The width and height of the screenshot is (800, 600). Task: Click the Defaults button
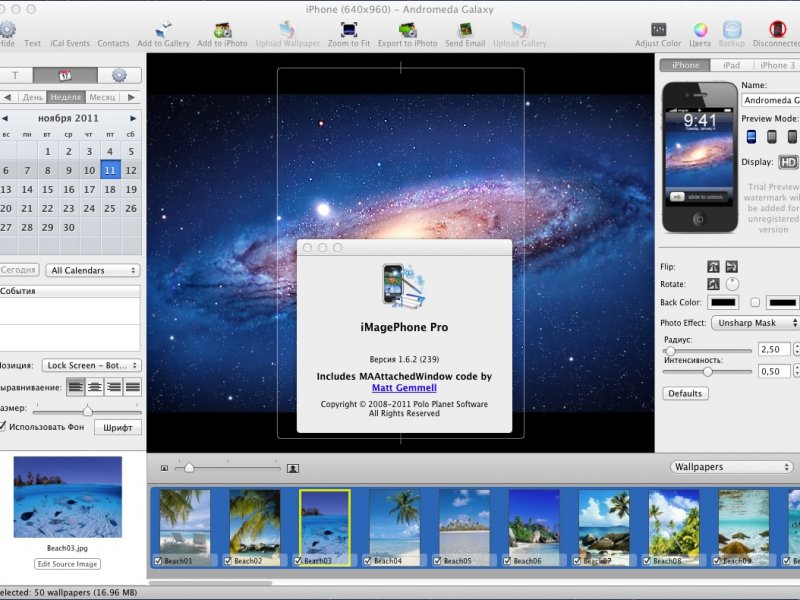coord(685,393)
